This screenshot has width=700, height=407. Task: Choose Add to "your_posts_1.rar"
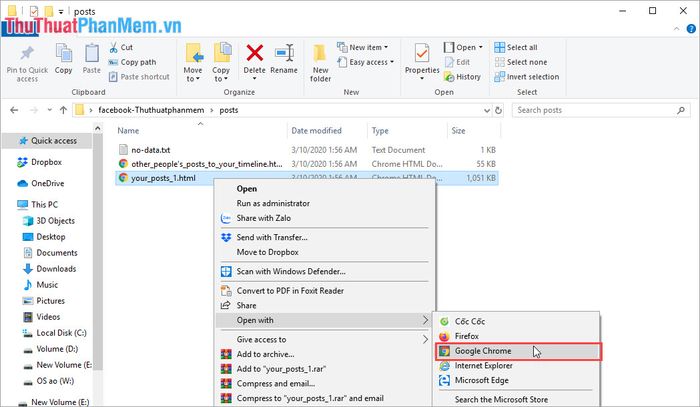click(281, 369)
